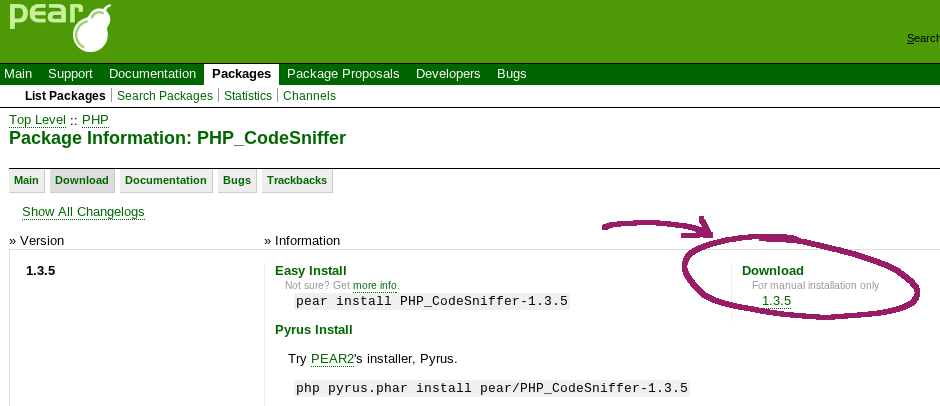Open the Developers menu item
This screenshot has height=406, width=940.
(x=448, y=74)
